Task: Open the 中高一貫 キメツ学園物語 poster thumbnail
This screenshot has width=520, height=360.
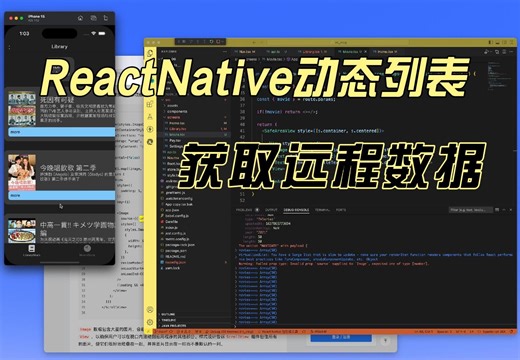Action: pyautogui.click(x=22, y=231)
